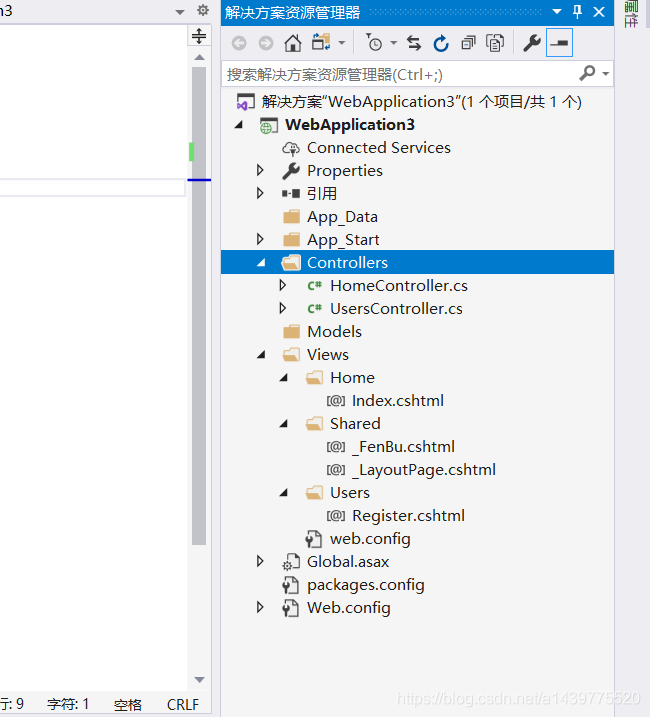Select _FenBu.cshtml file

(x=403, y=446)
